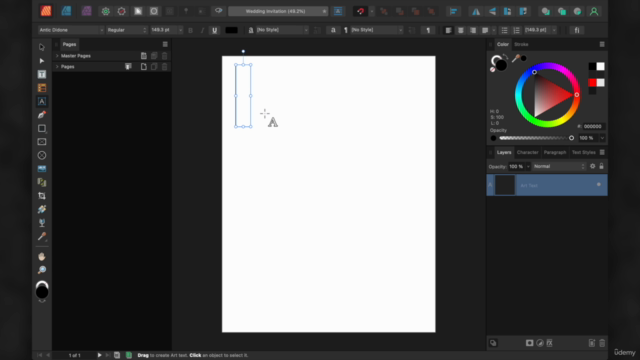Open the 149.3 pt font size dropdown
Viewport: 640px width, 360px height.
(x=167, y=30)
